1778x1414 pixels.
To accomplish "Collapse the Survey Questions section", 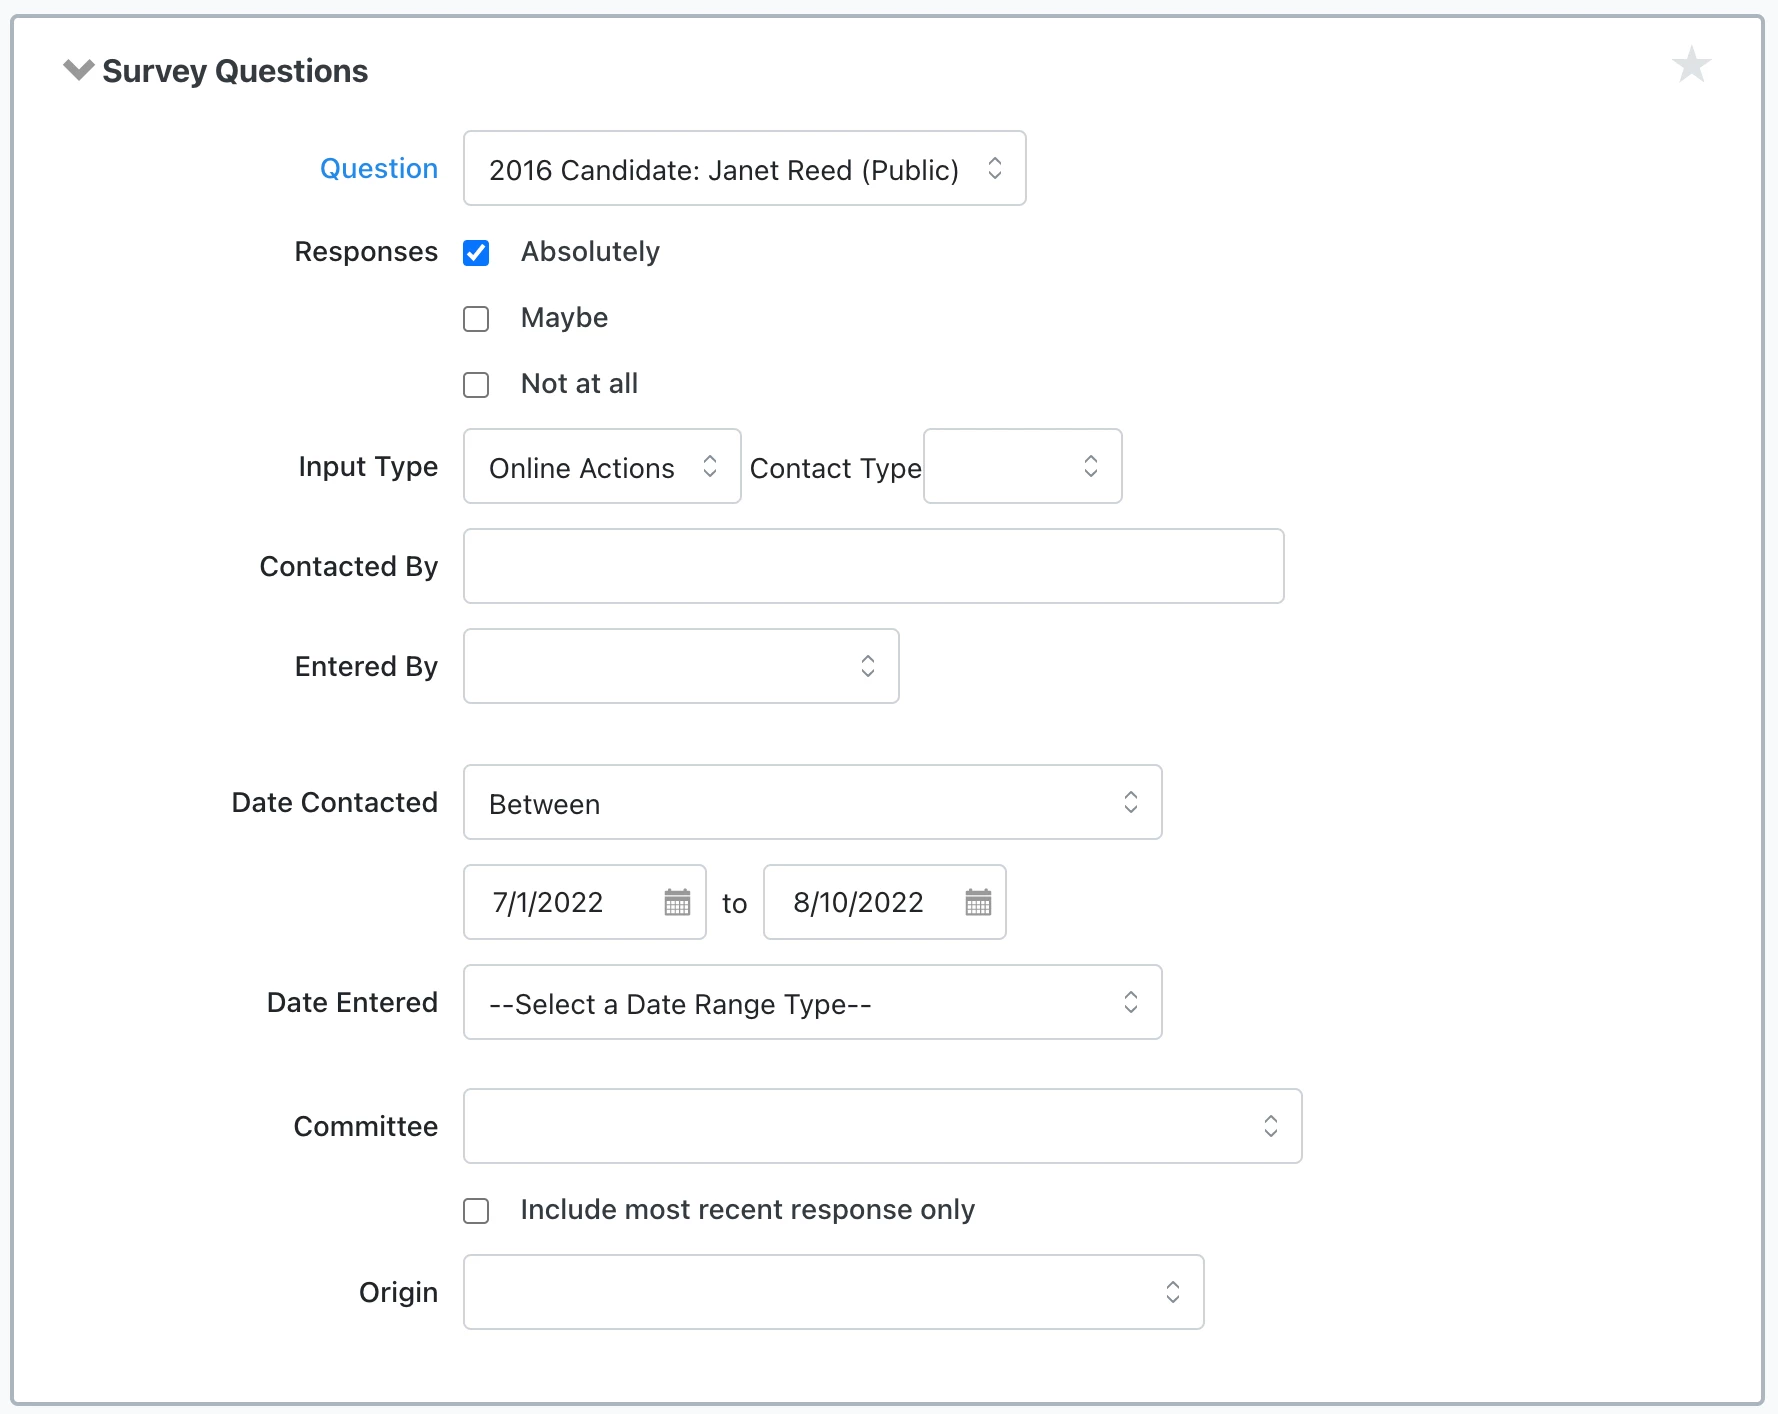I will coord(78,70).
